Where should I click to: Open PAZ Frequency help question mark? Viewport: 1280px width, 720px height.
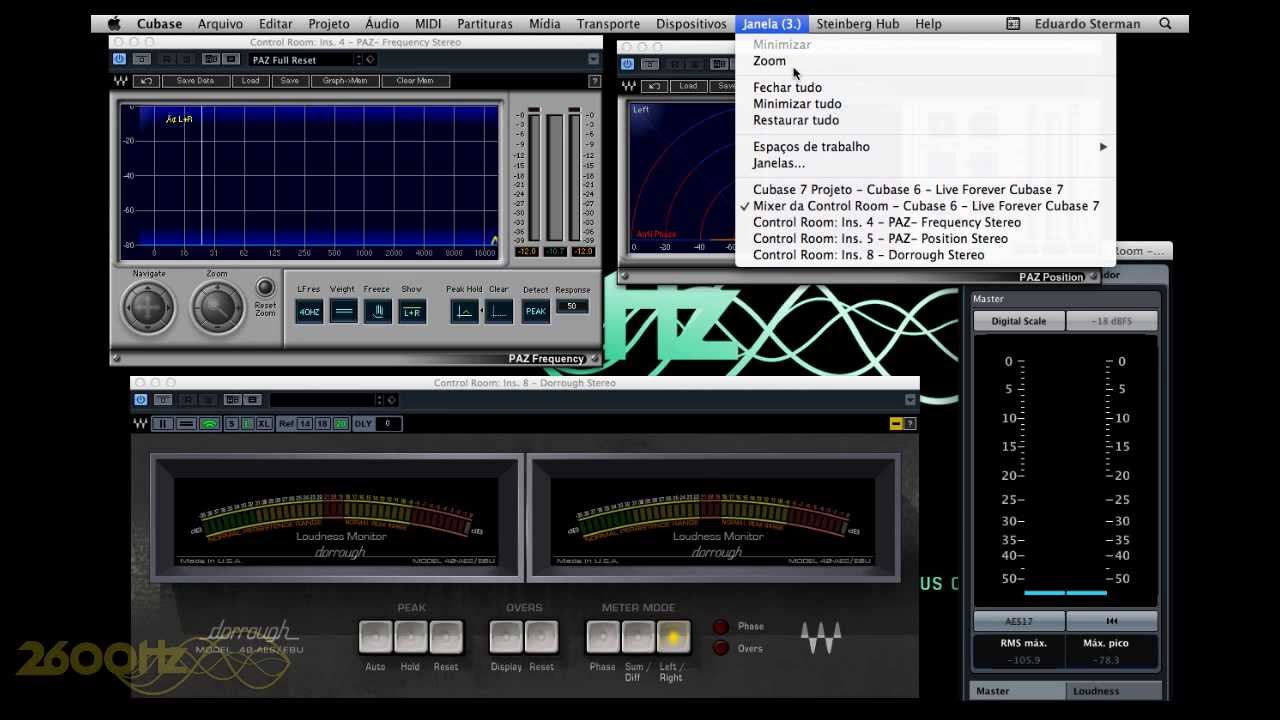tap(594, 82)
